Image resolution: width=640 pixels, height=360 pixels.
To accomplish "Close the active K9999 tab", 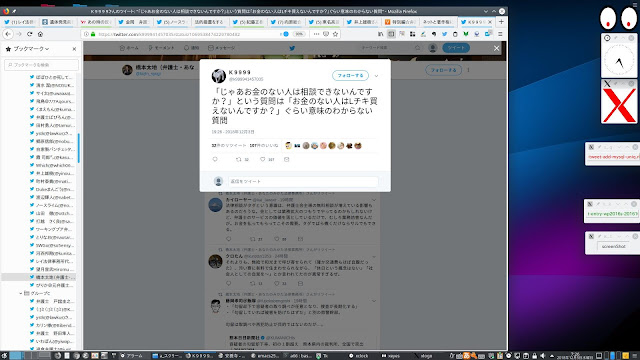I will pos(490,22).
